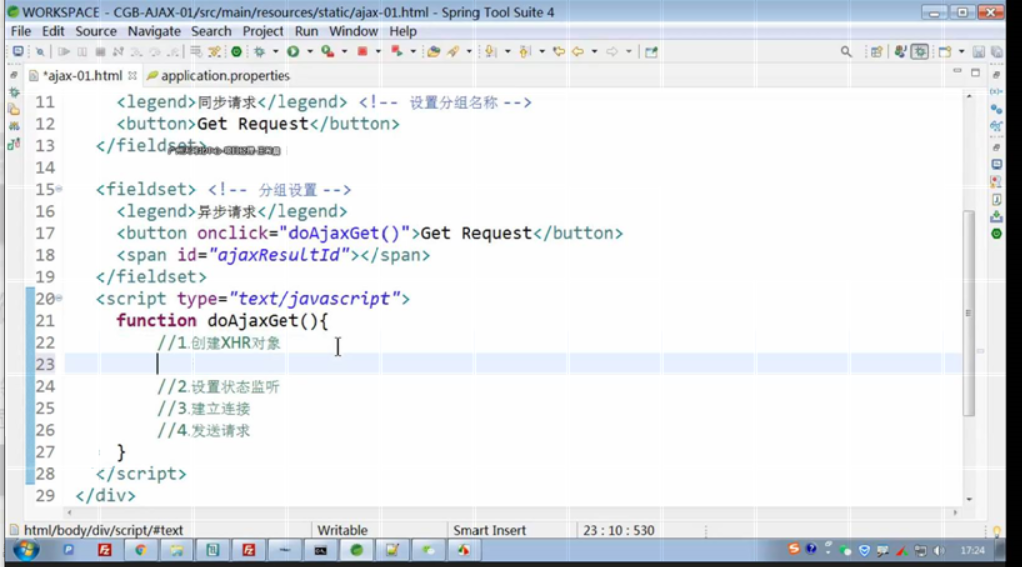
Task: Click the Save All icon
Action: (x=997, y=51)
